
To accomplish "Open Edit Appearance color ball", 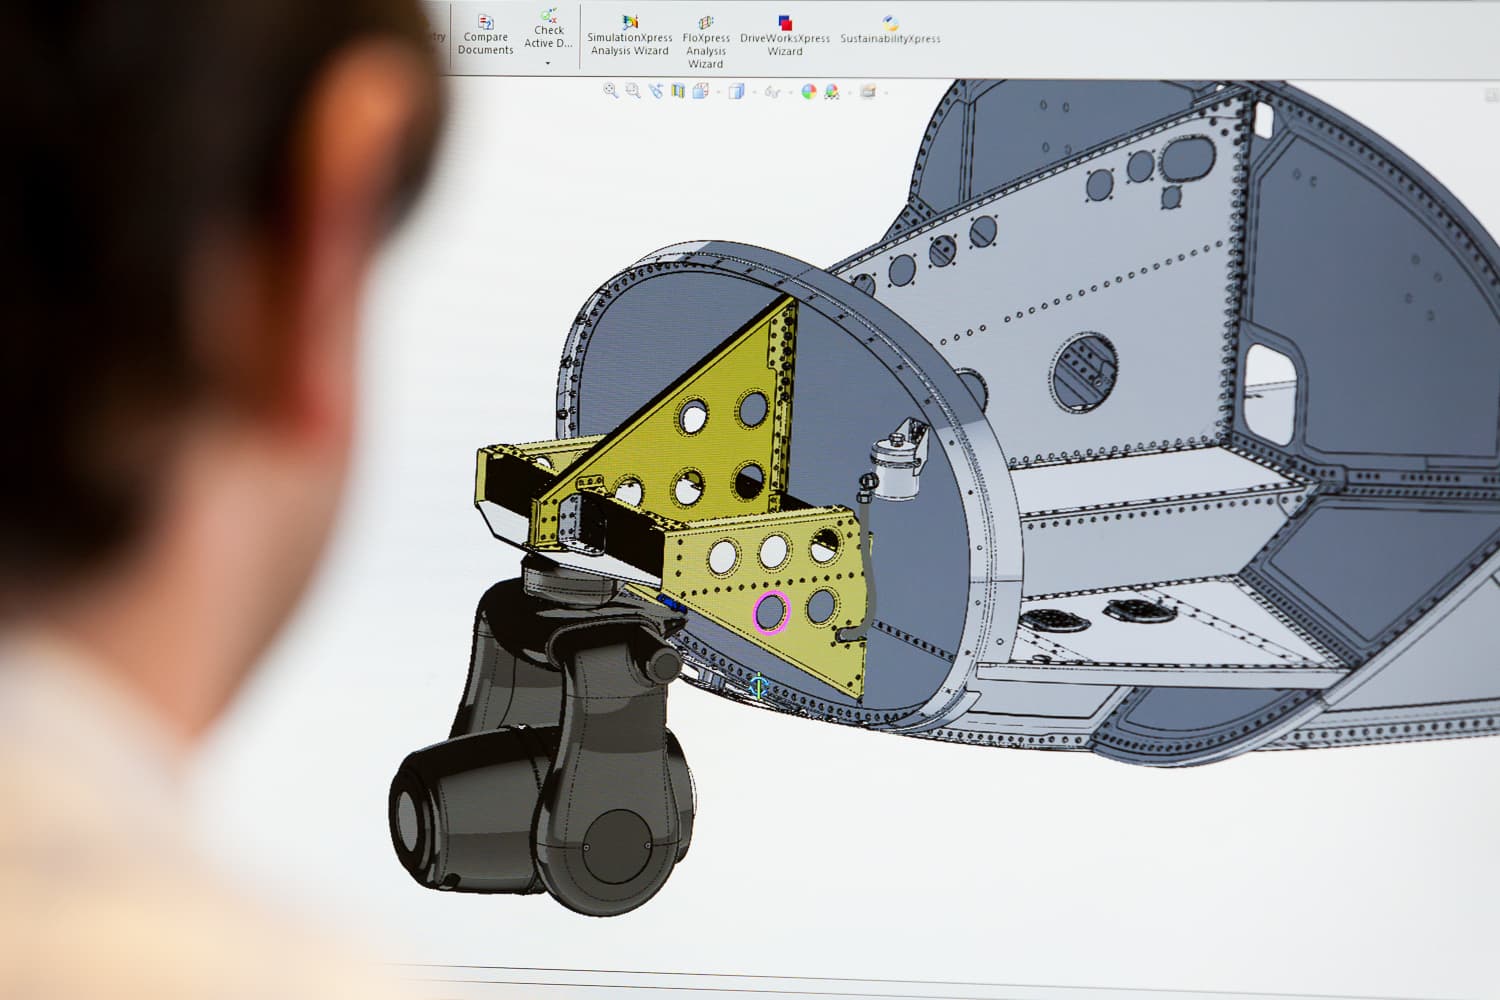I will pos(809,91).
